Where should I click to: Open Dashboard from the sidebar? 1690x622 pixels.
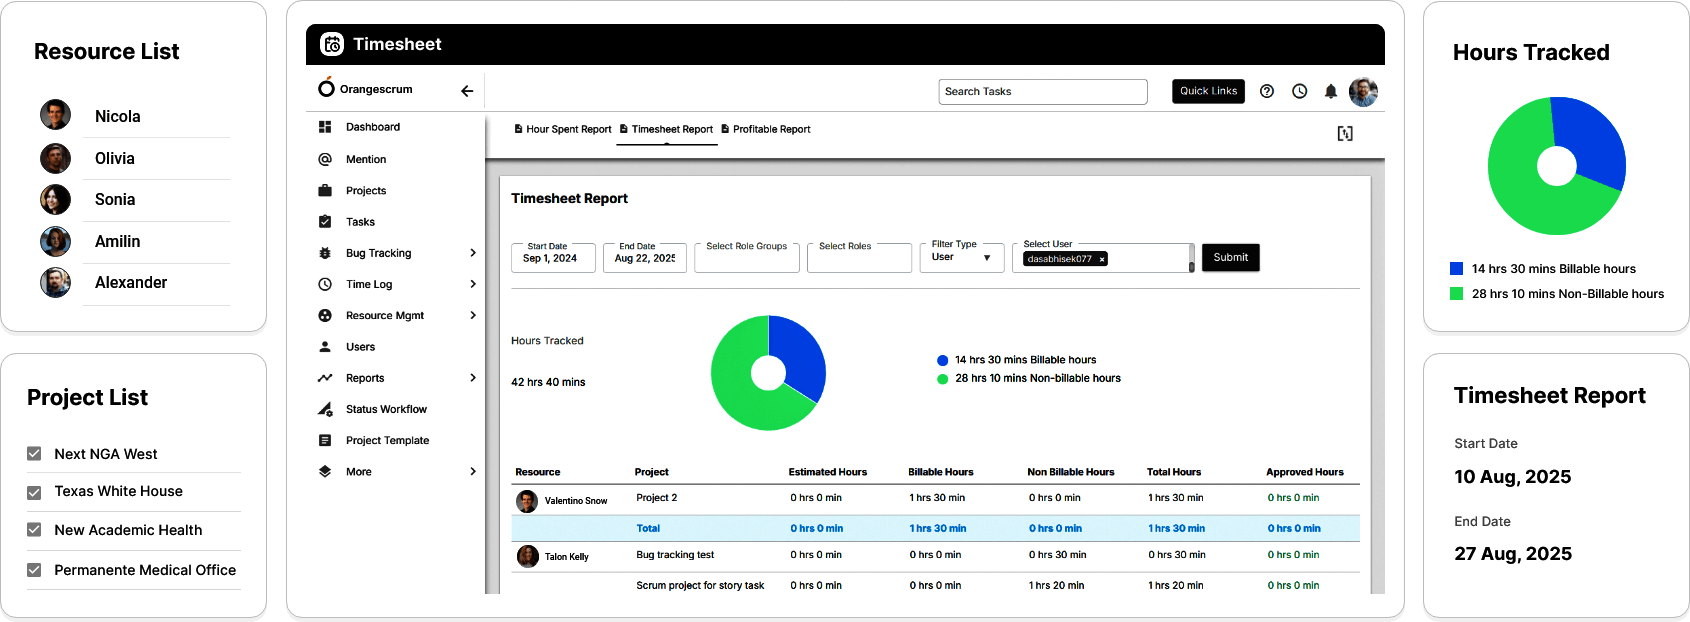pyautogui.click(x=372, y=127)
